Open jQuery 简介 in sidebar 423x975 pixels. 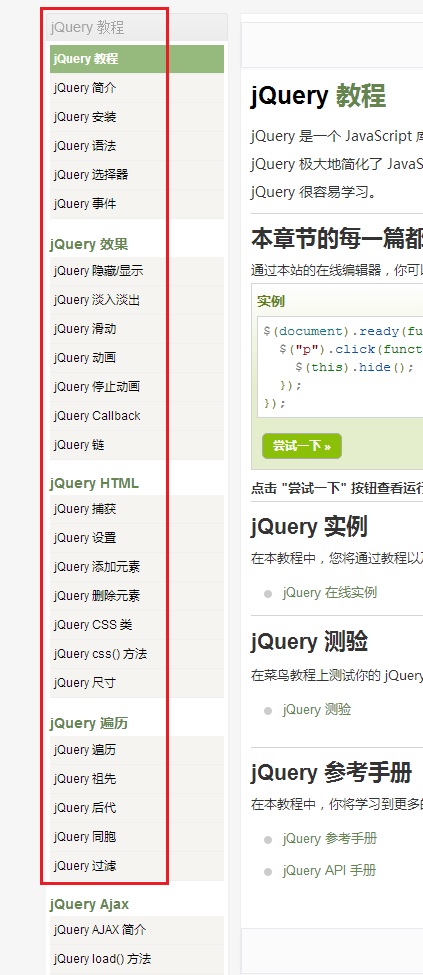137,88
